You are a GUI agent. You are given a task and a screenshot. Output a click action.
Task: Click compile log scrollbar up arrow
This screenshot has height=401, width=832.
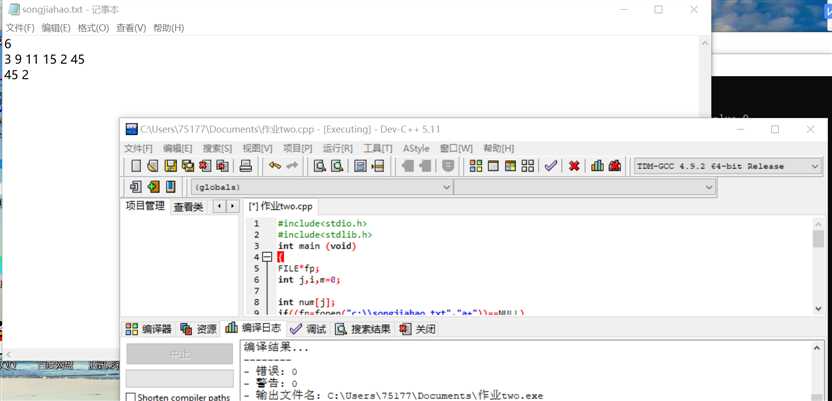click(x=817, y=348)
